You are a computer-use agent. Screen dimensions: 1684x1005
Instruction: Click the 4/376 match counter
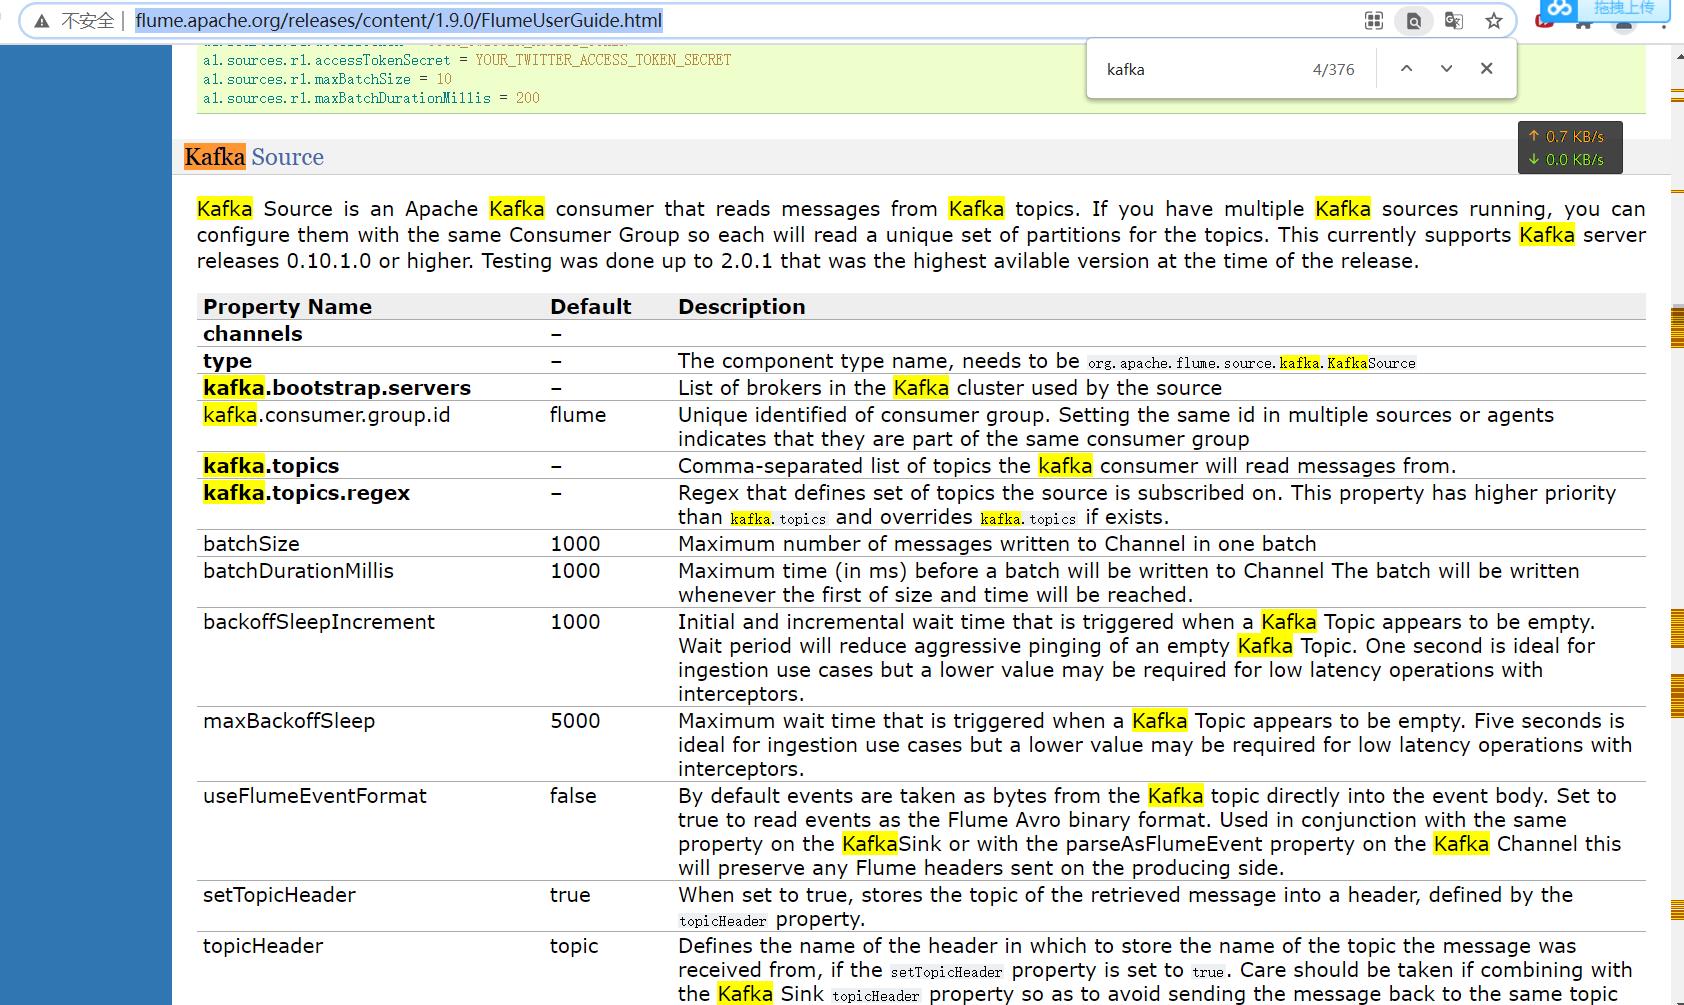click(1334, 69)
